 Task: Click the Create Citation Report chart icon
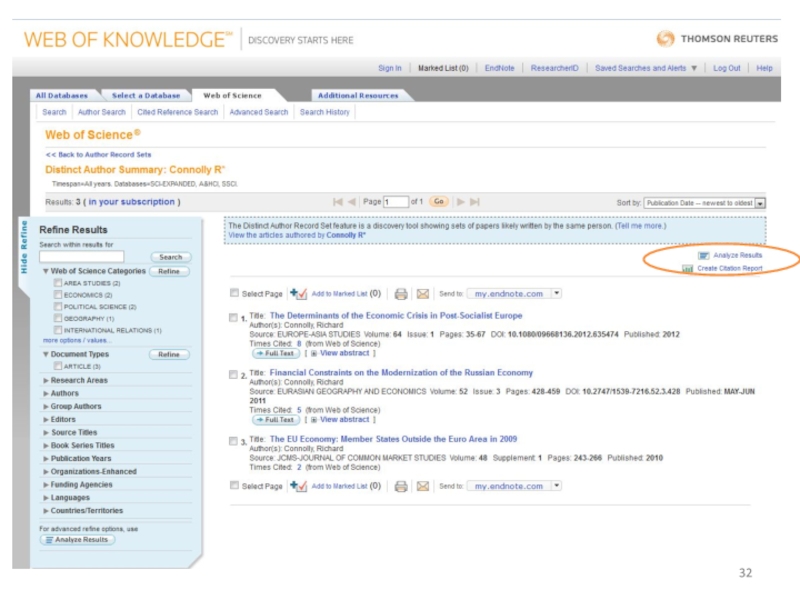point(688,268)
